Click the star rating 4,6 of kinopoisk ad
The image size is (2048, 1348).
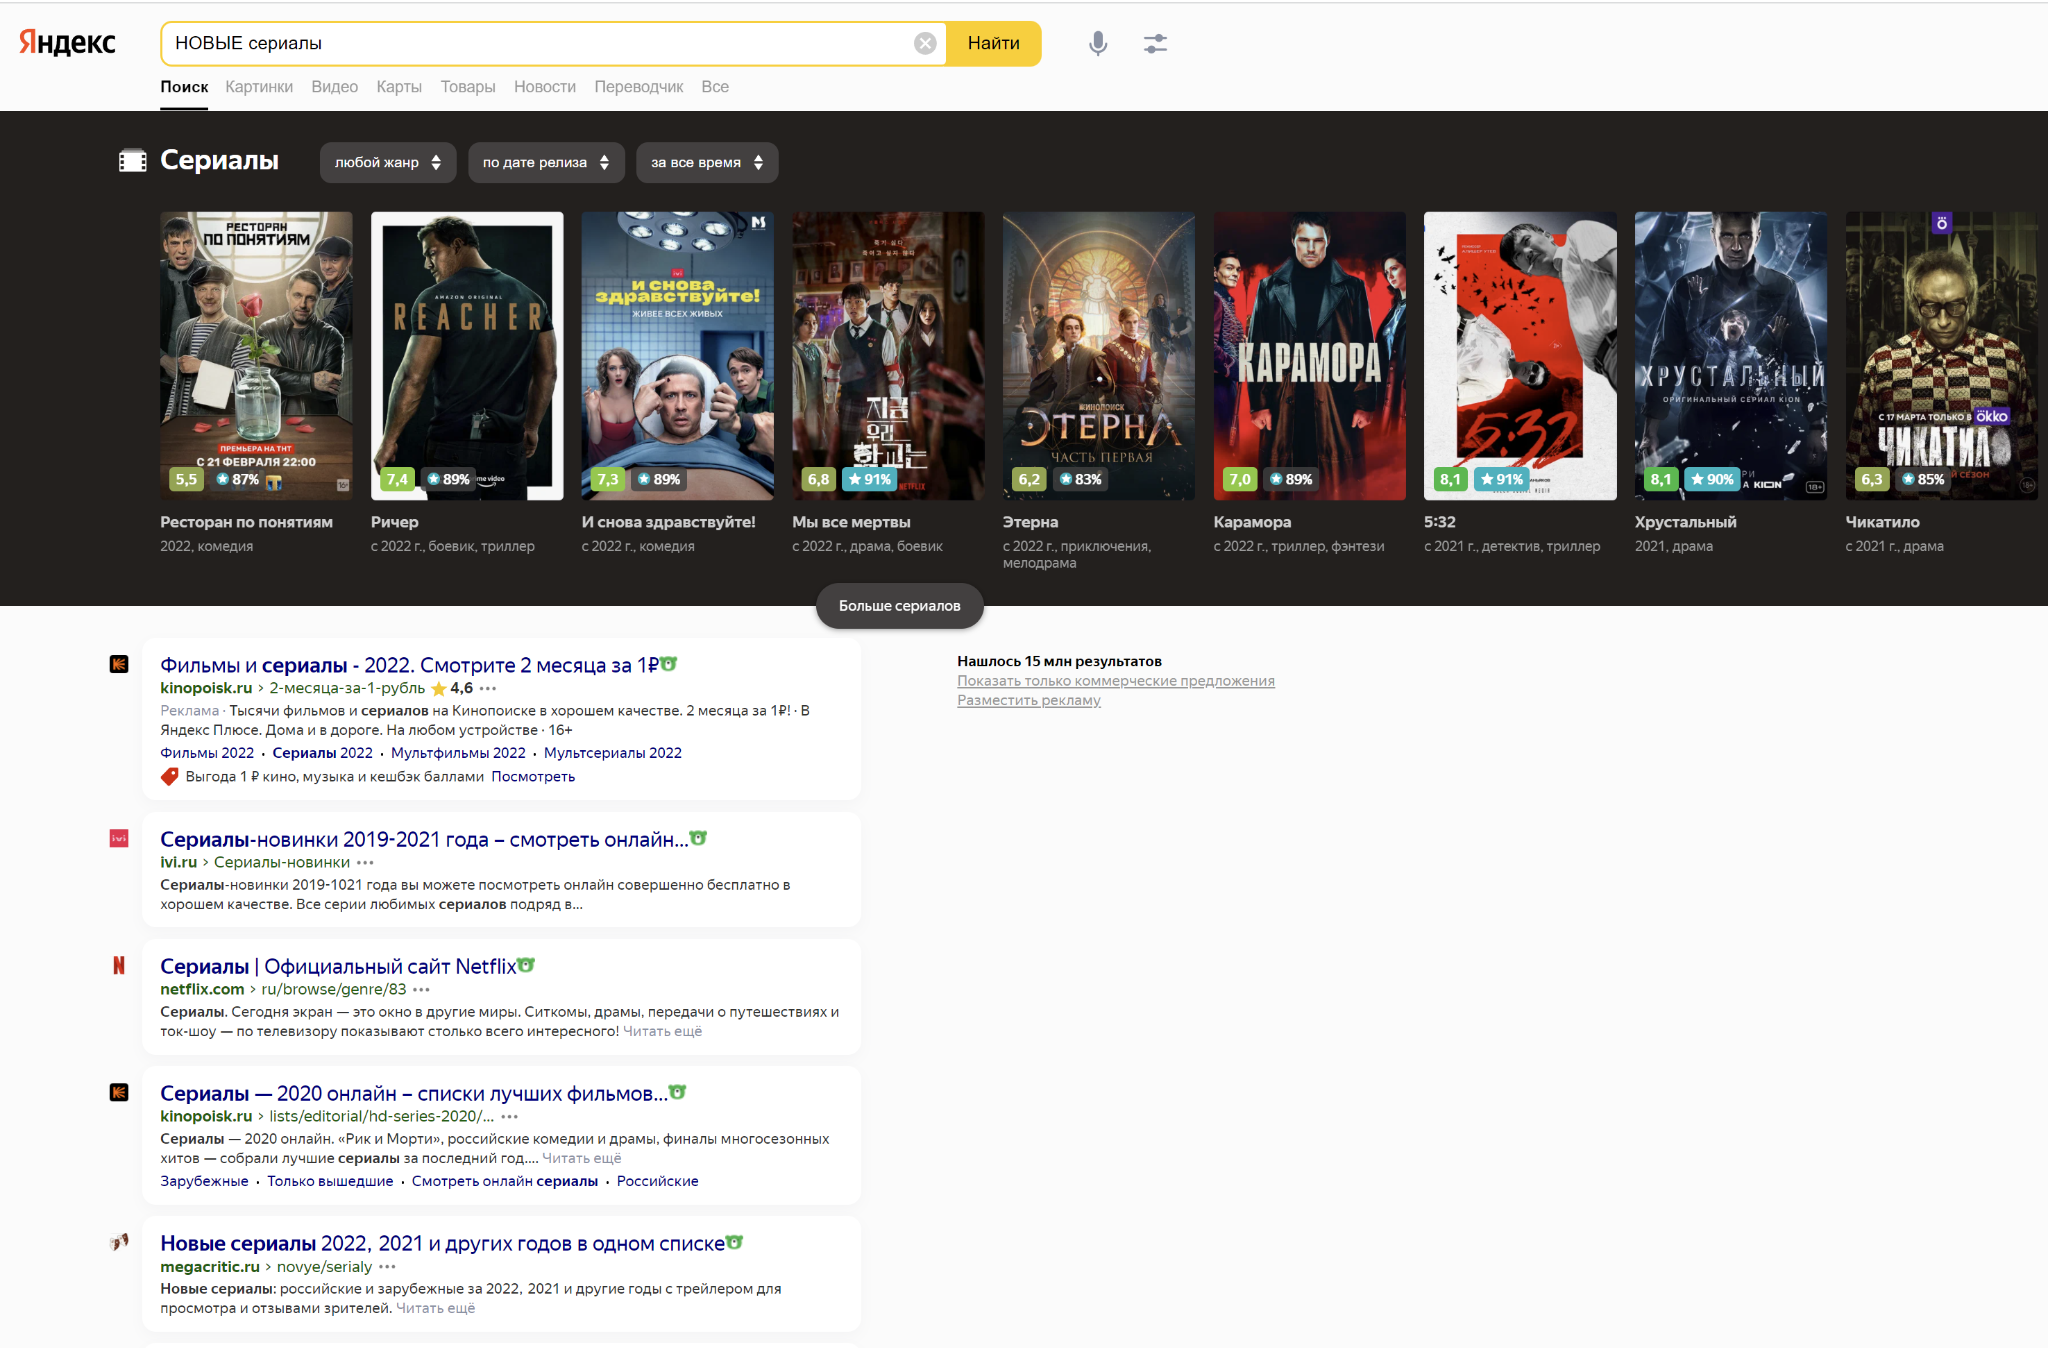[x=452, y=688]
